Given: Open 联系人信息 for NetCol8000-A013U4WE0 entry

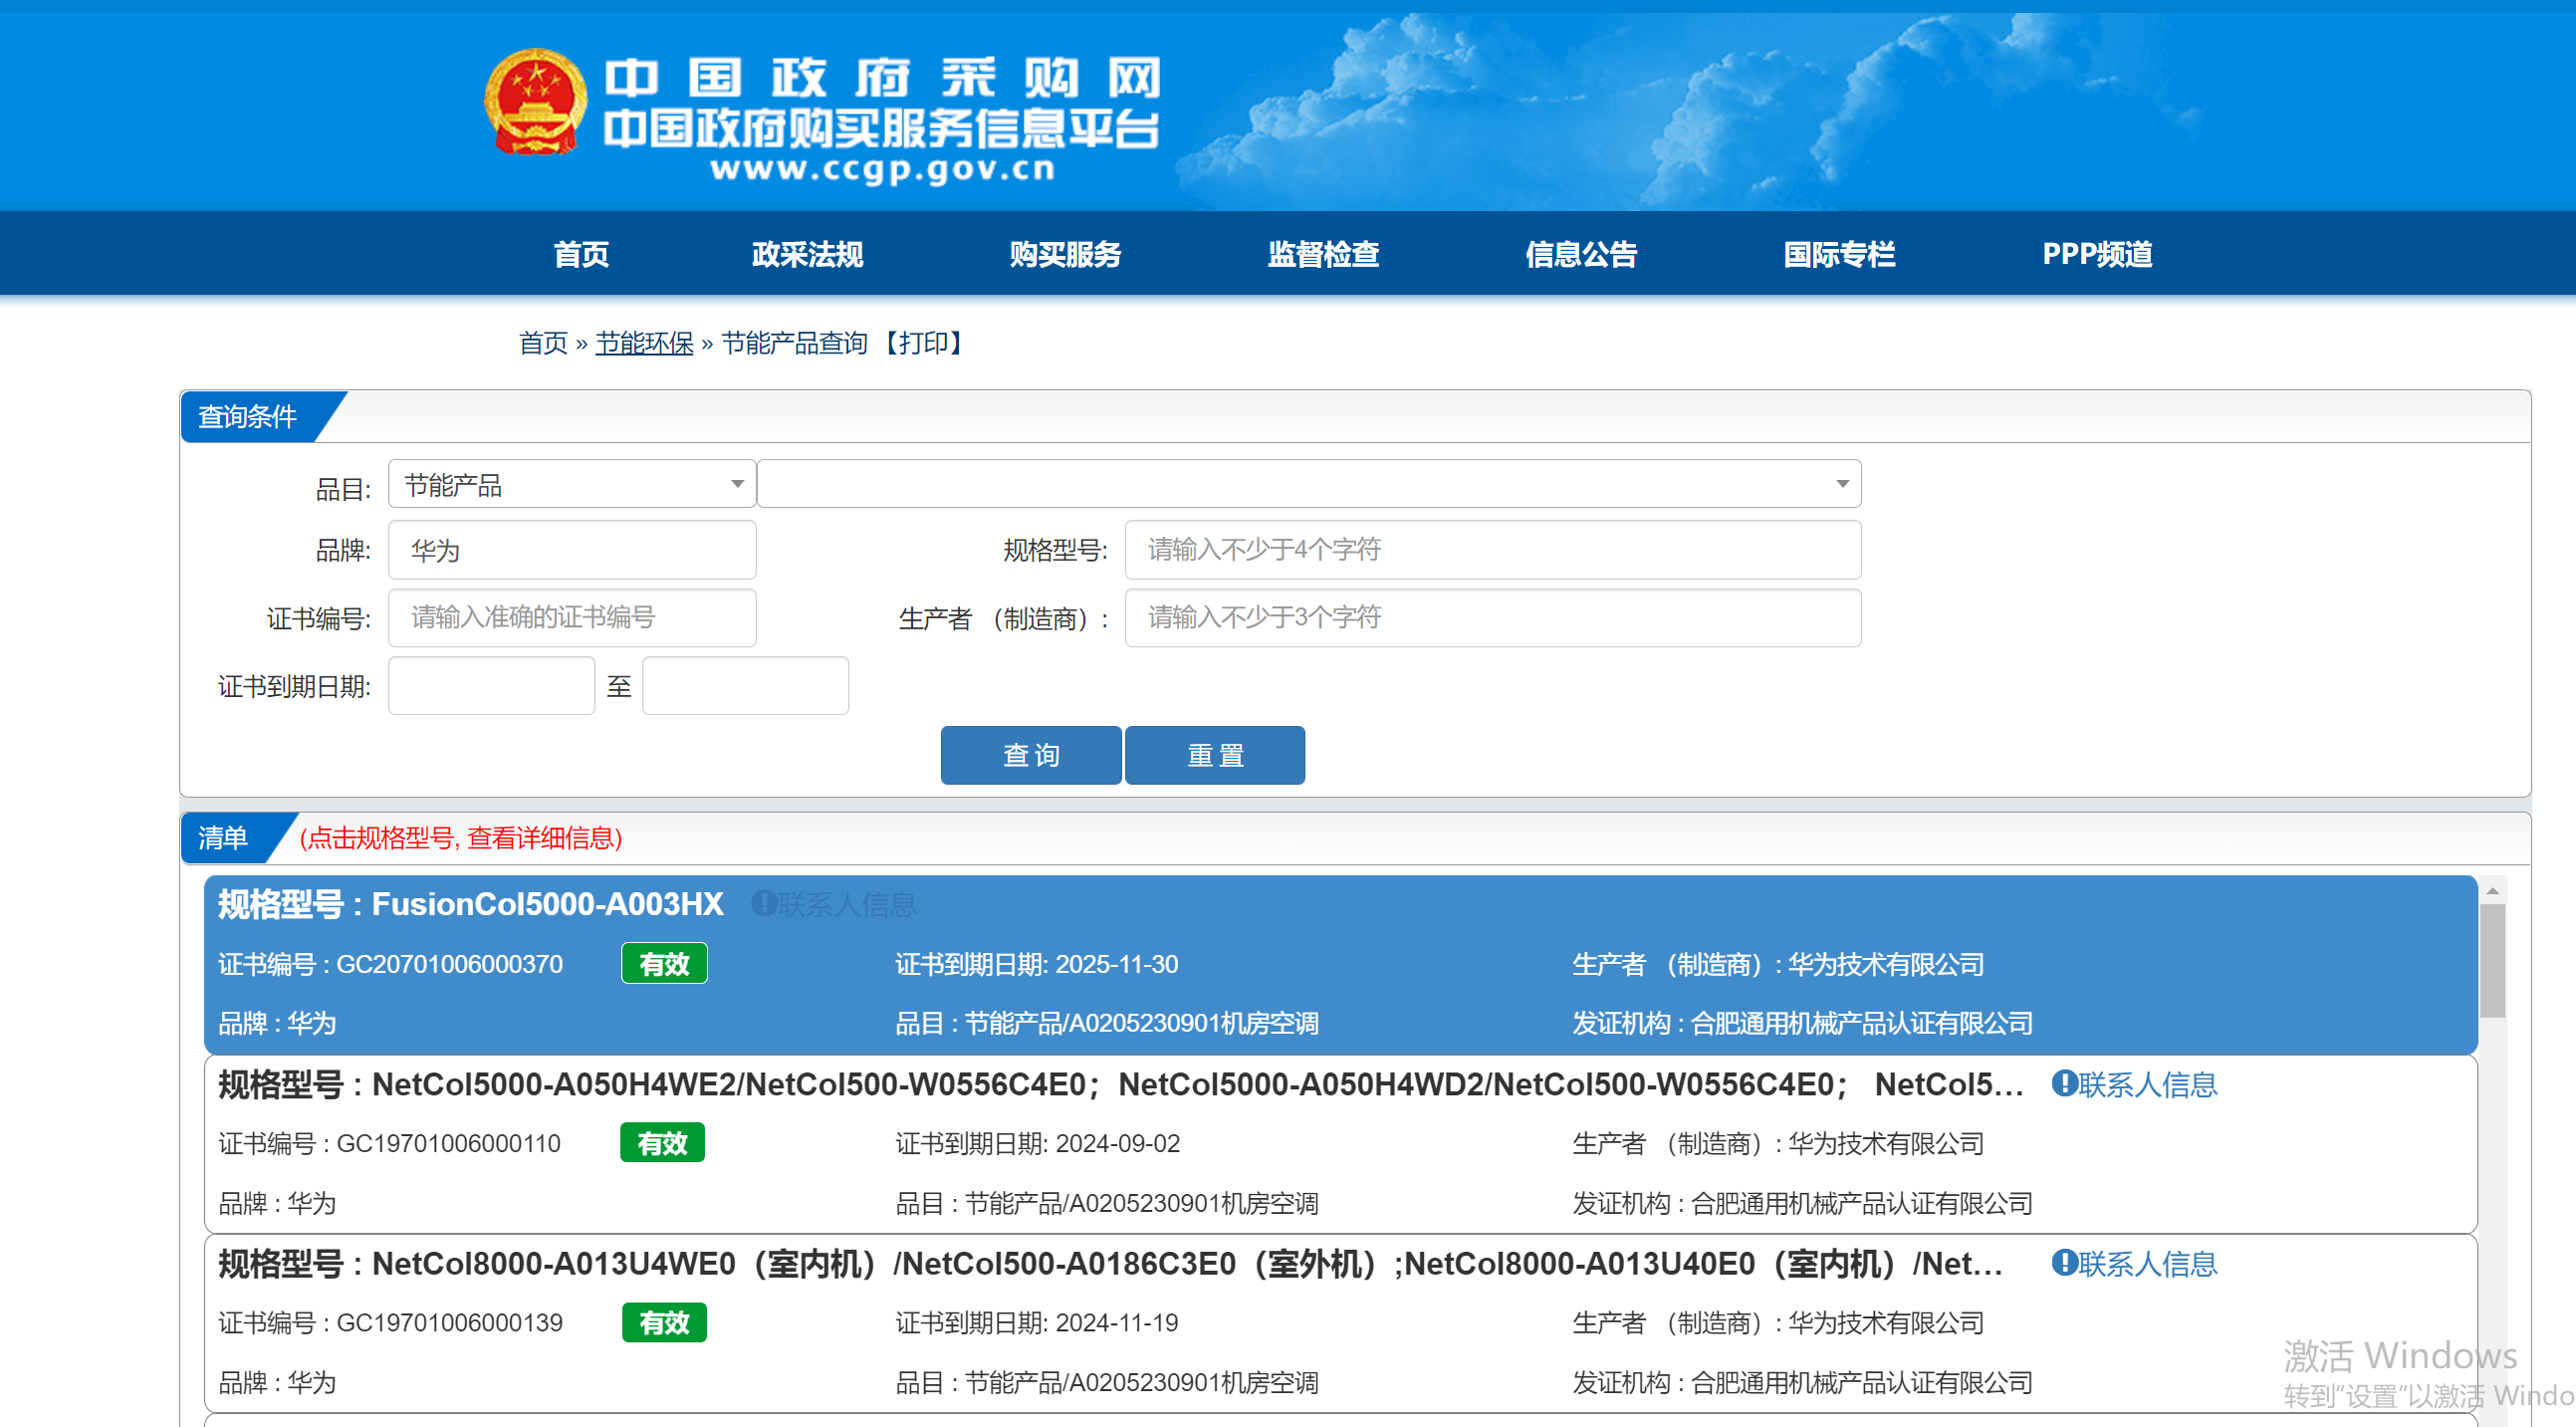Looking at the screenshot, I should (2147, 1264).
